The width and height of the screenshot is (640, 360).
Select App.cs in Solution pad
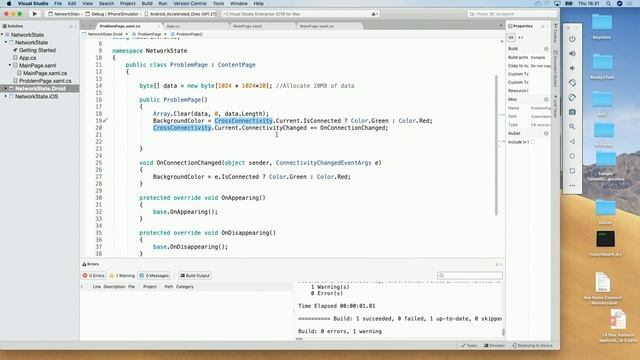[x=27, y=58]
